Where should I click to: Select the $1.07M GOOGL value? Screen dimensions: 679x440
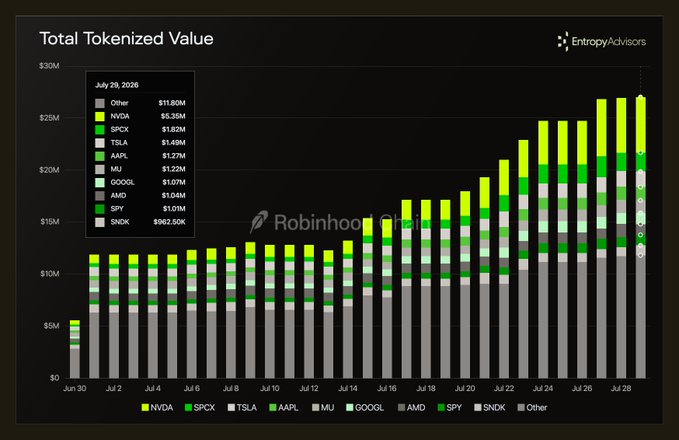(174, 182)
